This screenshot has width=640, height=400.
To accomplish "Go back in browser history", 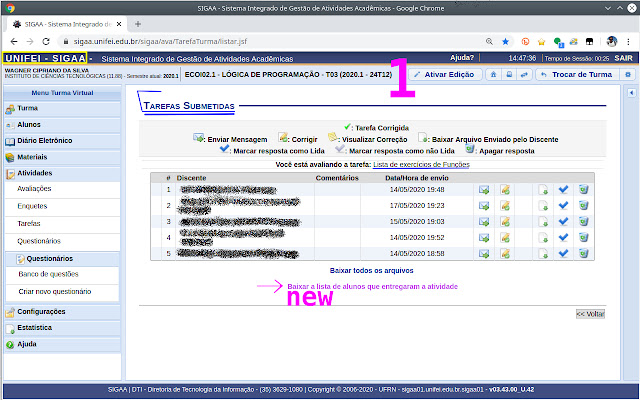I will 14,42.
